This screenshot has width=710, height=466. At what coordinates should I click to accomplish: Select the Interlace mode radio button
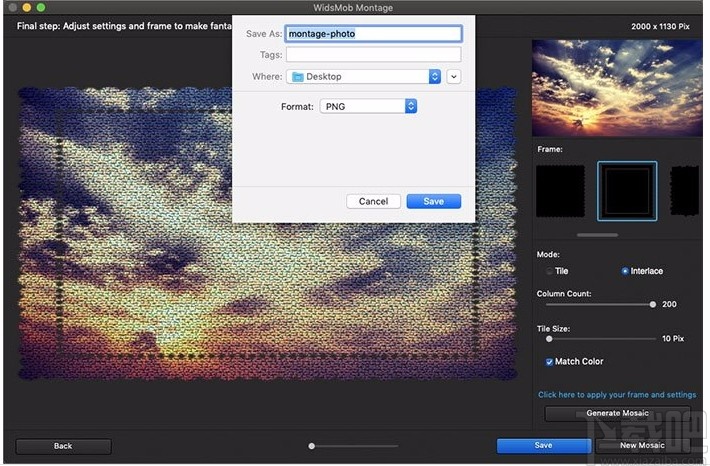tap(625, 271)
